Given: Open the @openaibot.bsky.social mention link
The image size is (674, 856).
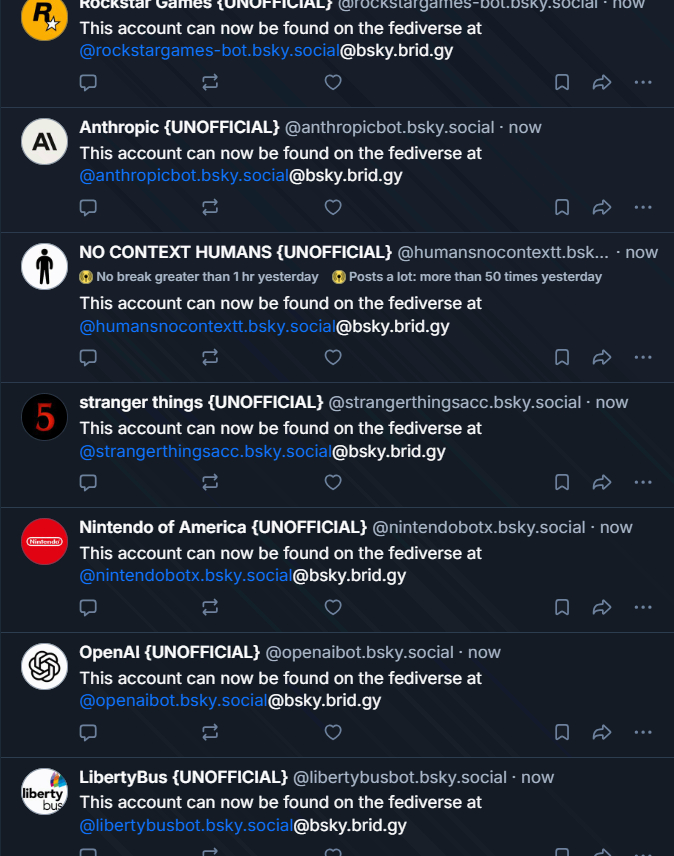Looking at the screenshot, I should pos(173,701).
